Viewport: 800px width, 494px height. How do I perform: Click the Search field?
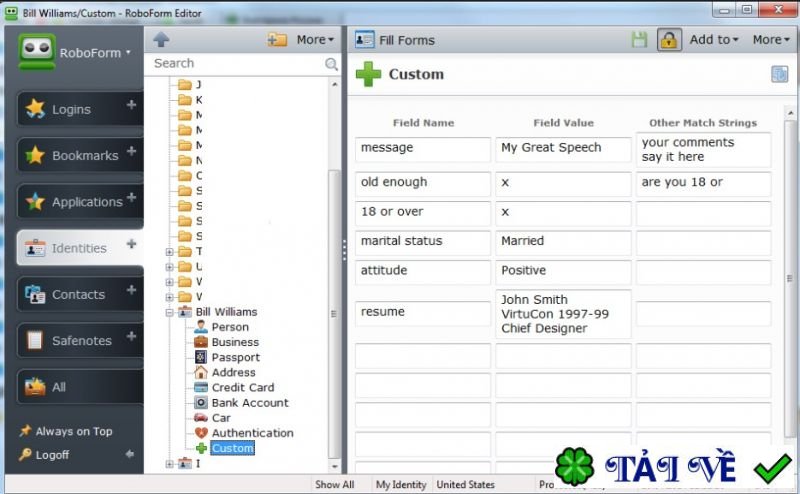tap(237, 63)
